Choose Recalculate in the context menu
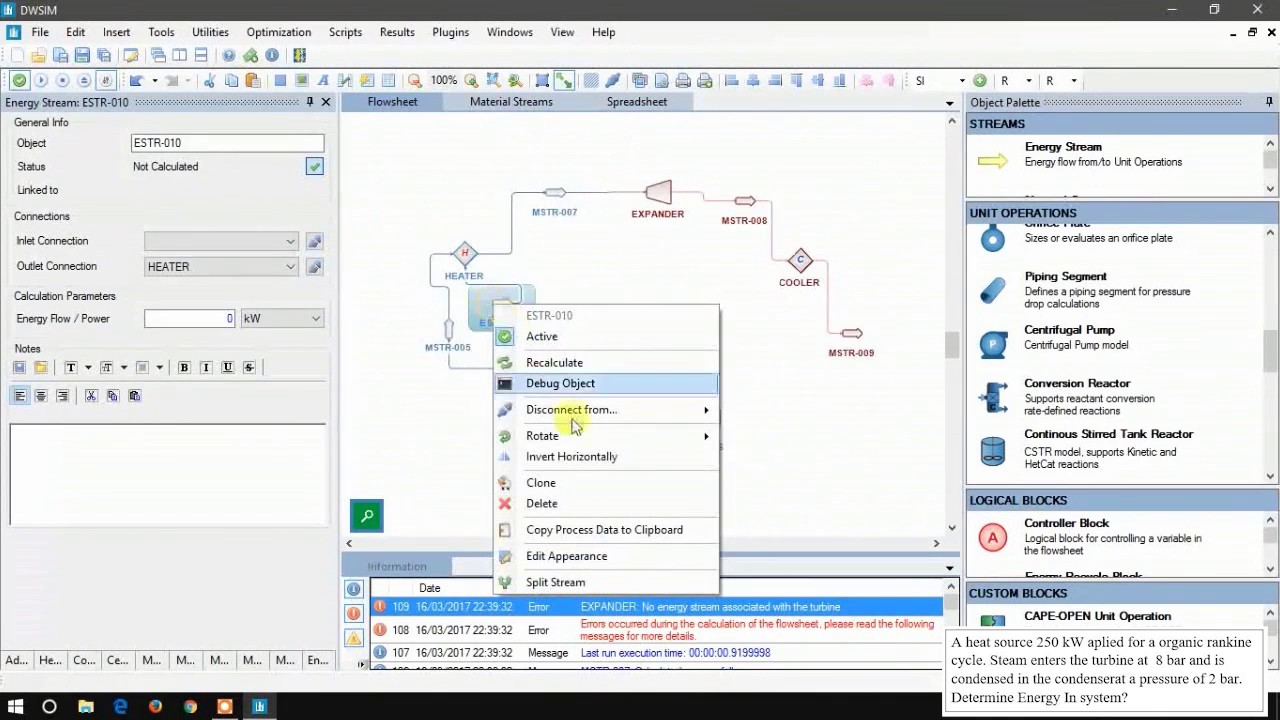 [x=607, y=363]
